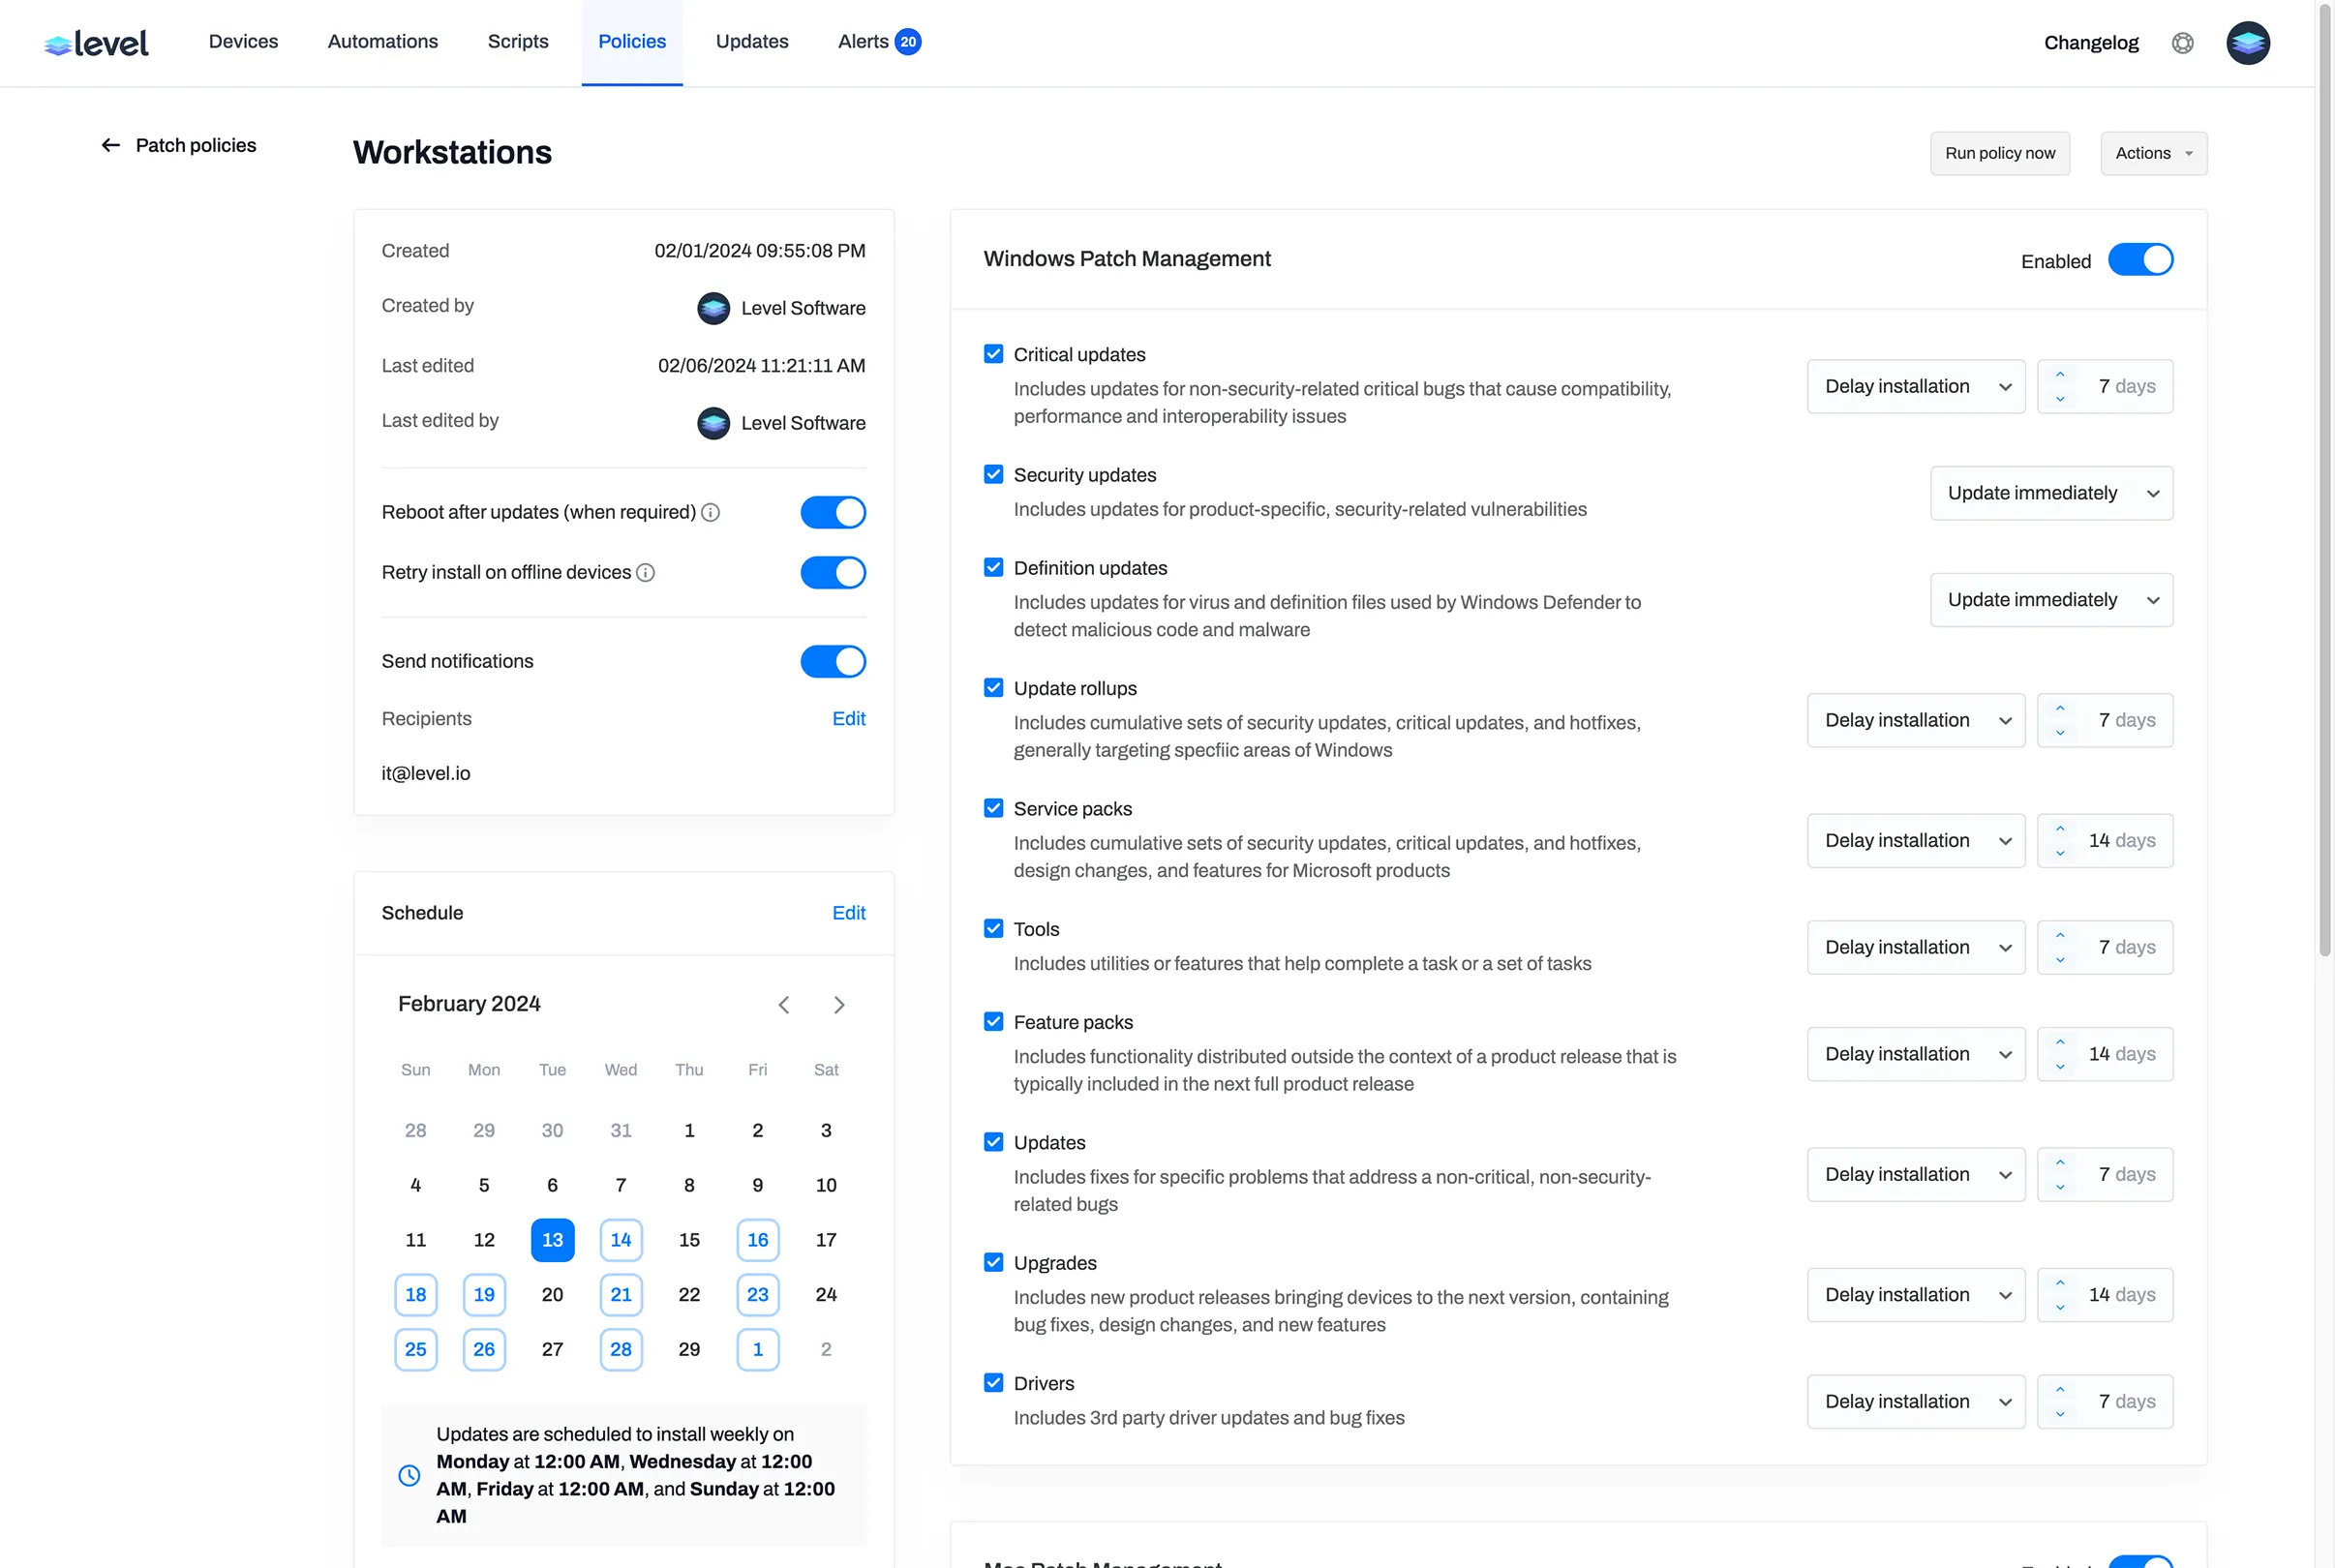
Task: Click the clock icon in schedule summary
Action: tap(409, 1475)
